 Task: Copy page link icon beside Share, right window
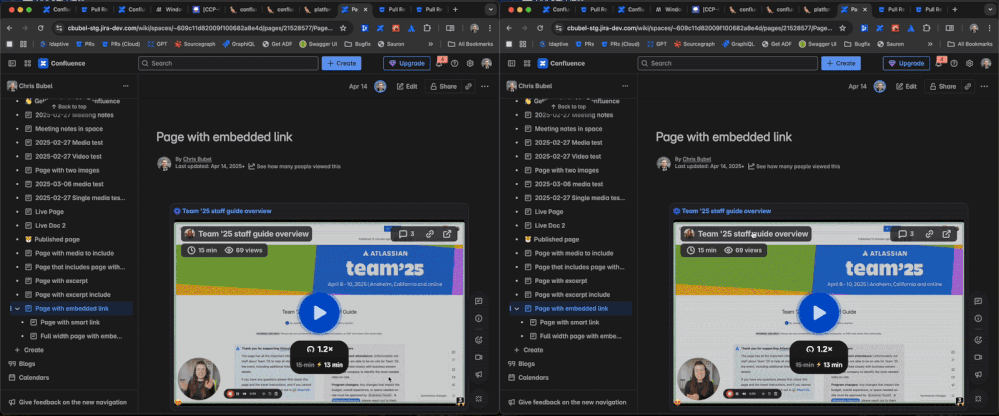[x=968, y=87]
